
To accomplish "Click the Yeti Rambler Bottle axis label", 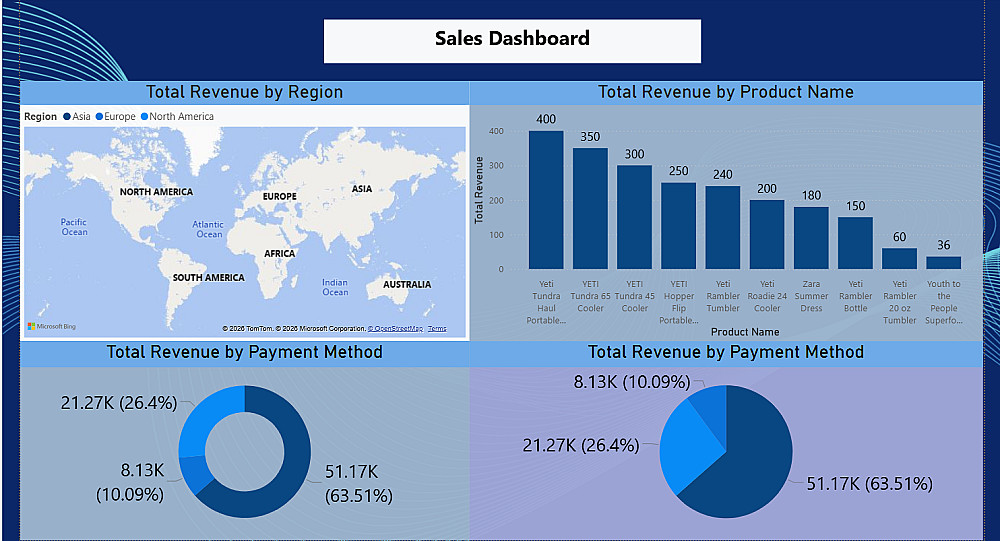I will pos(855,296).
